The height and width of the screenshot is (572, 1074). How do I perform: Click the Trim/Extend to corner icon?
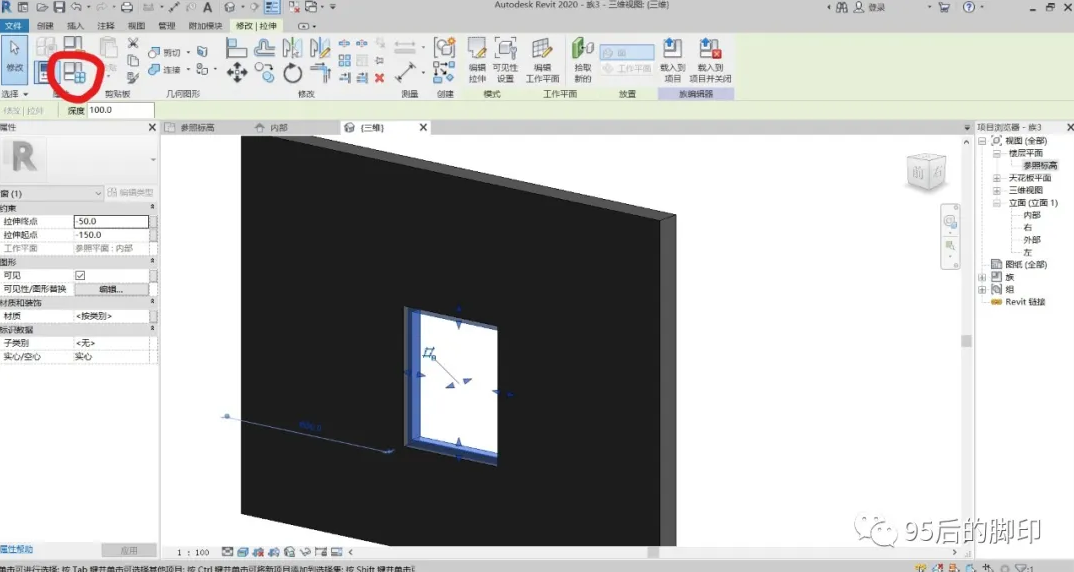point(320,73)
